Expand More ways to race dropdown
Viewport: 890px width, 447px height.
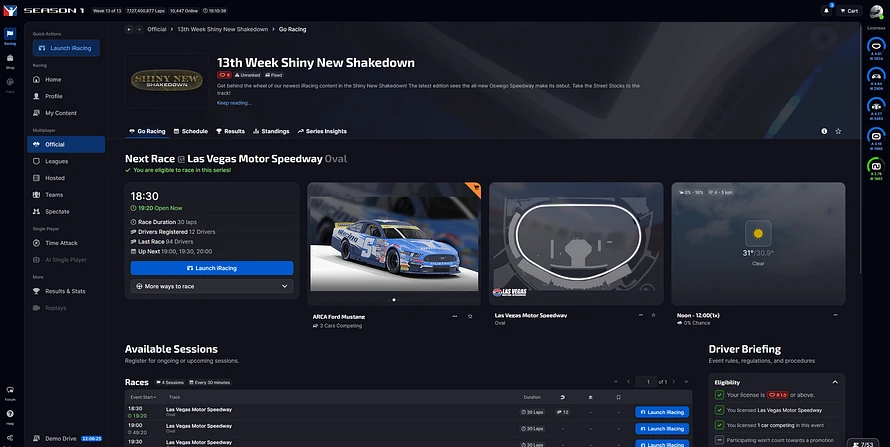pyautogui.click(x=212, y=286)
